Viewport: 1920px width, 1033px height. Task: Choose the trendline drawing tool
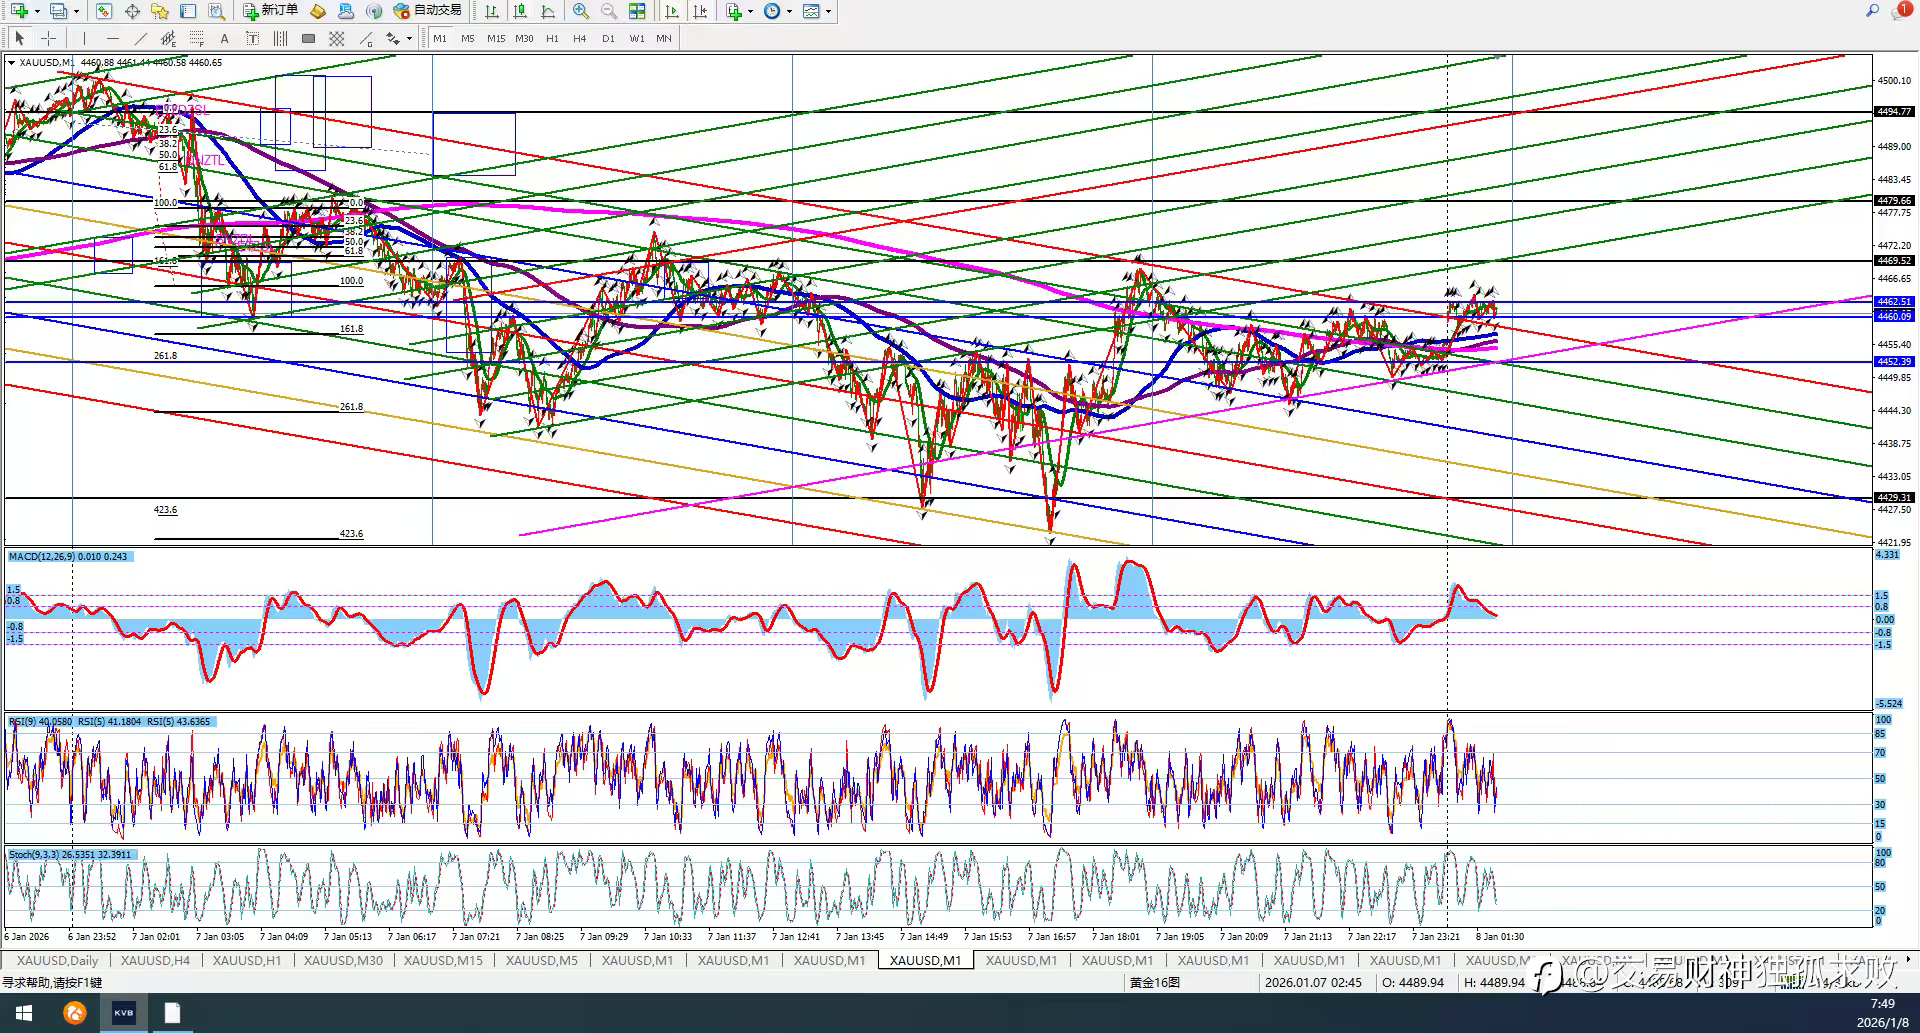point(140,38)
